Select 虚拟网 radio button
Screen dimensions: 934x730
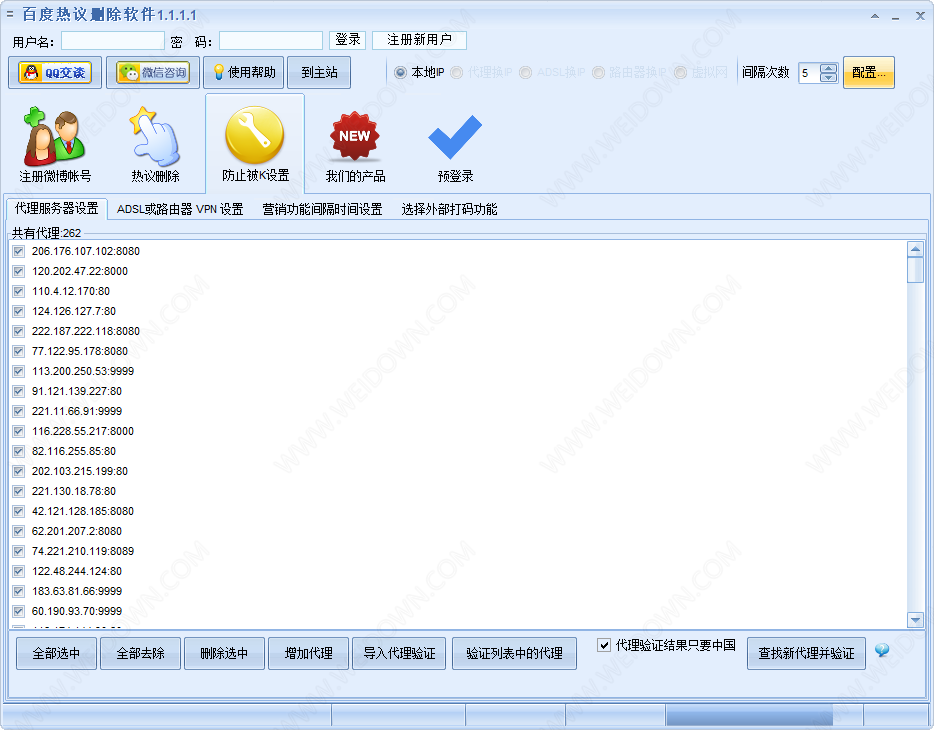681,73
